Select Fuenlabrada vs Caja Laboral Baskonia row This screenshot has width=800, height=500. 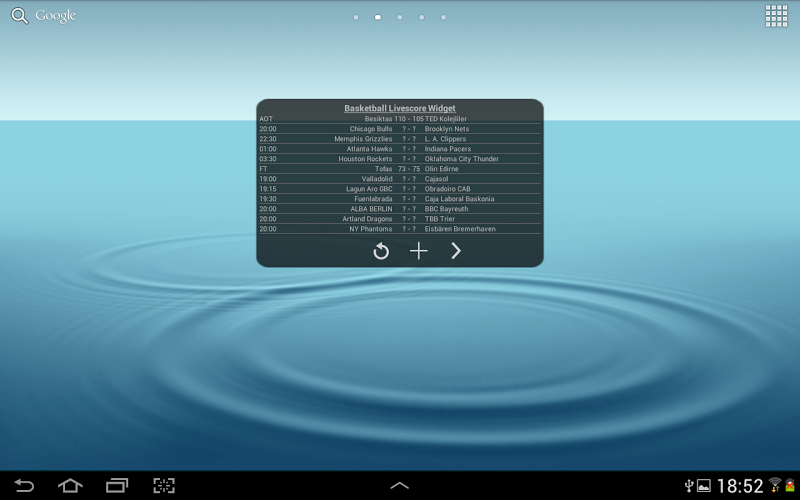tap(399, 198)
